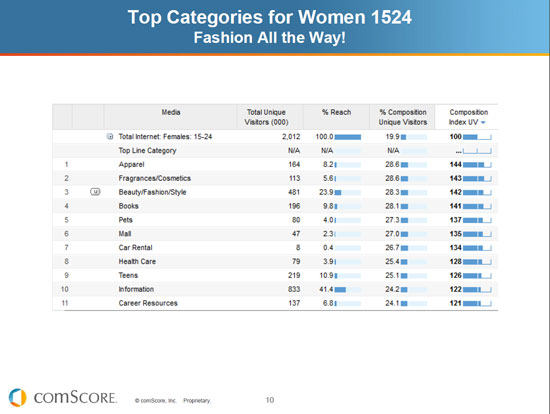Click the 833 unique visitors value
The height and width of the screenshot is (414, 550).
click(294, 289)
